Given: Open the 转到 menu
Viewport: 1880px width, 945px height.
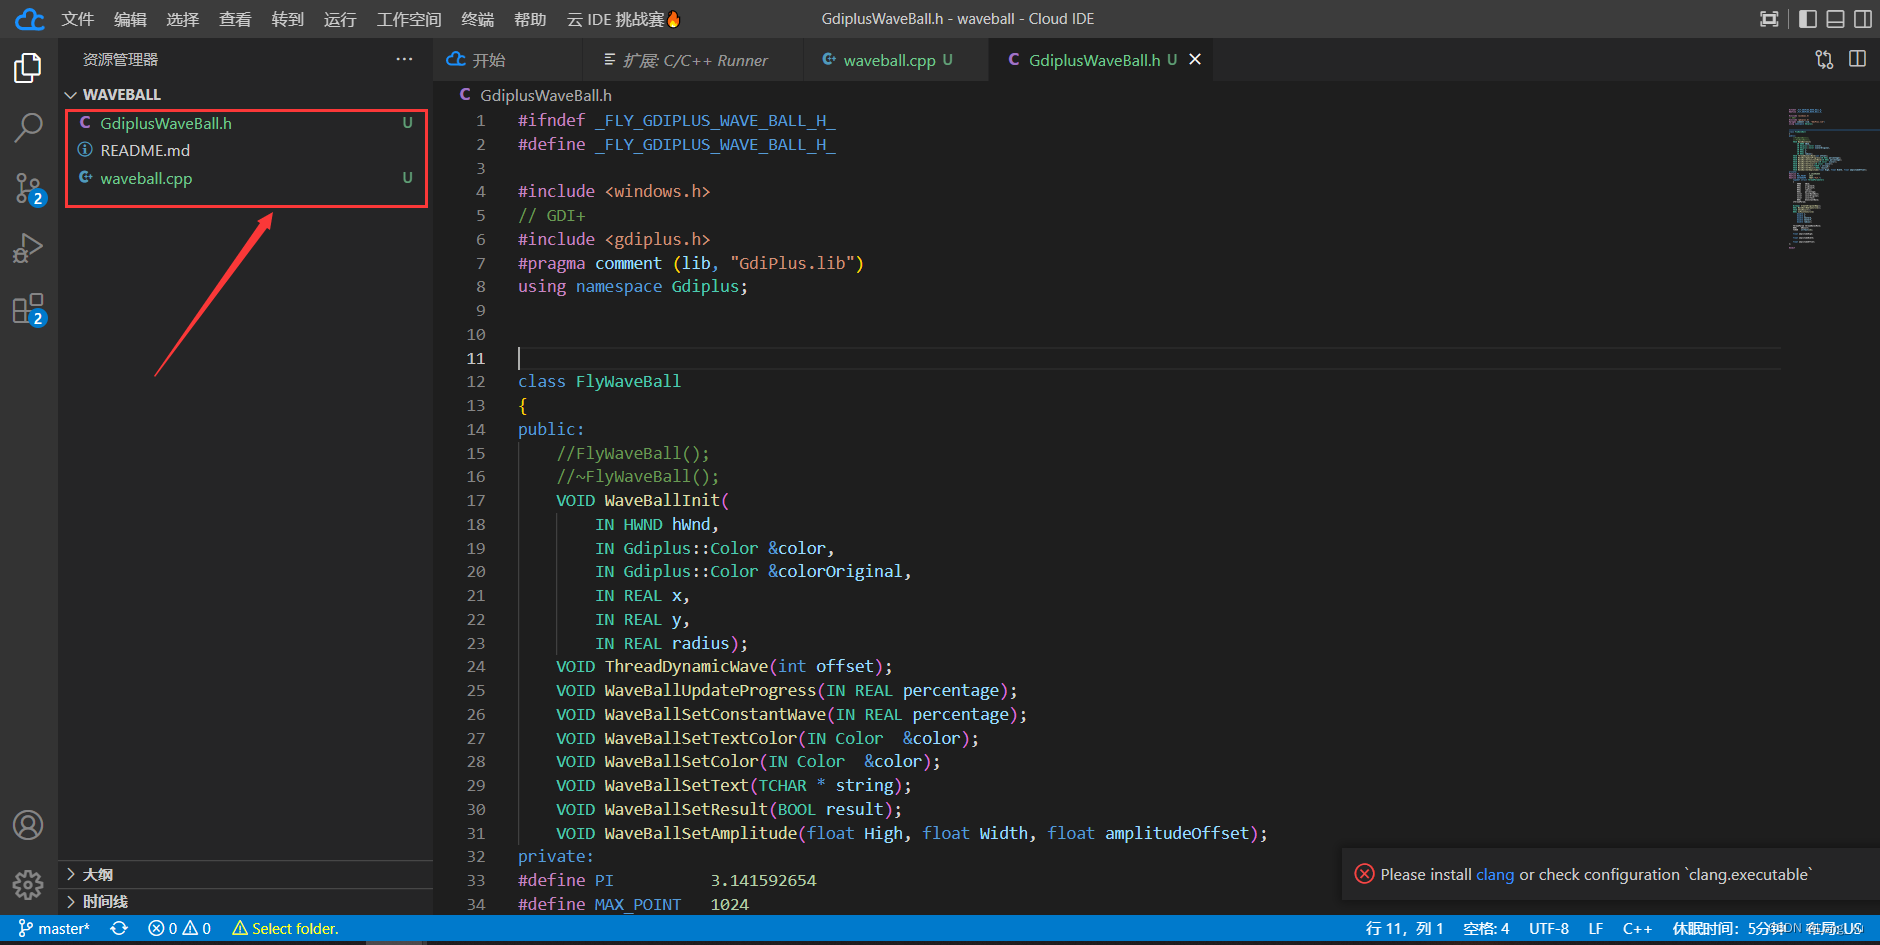Looking at the screenshot, I should [288, 19].
